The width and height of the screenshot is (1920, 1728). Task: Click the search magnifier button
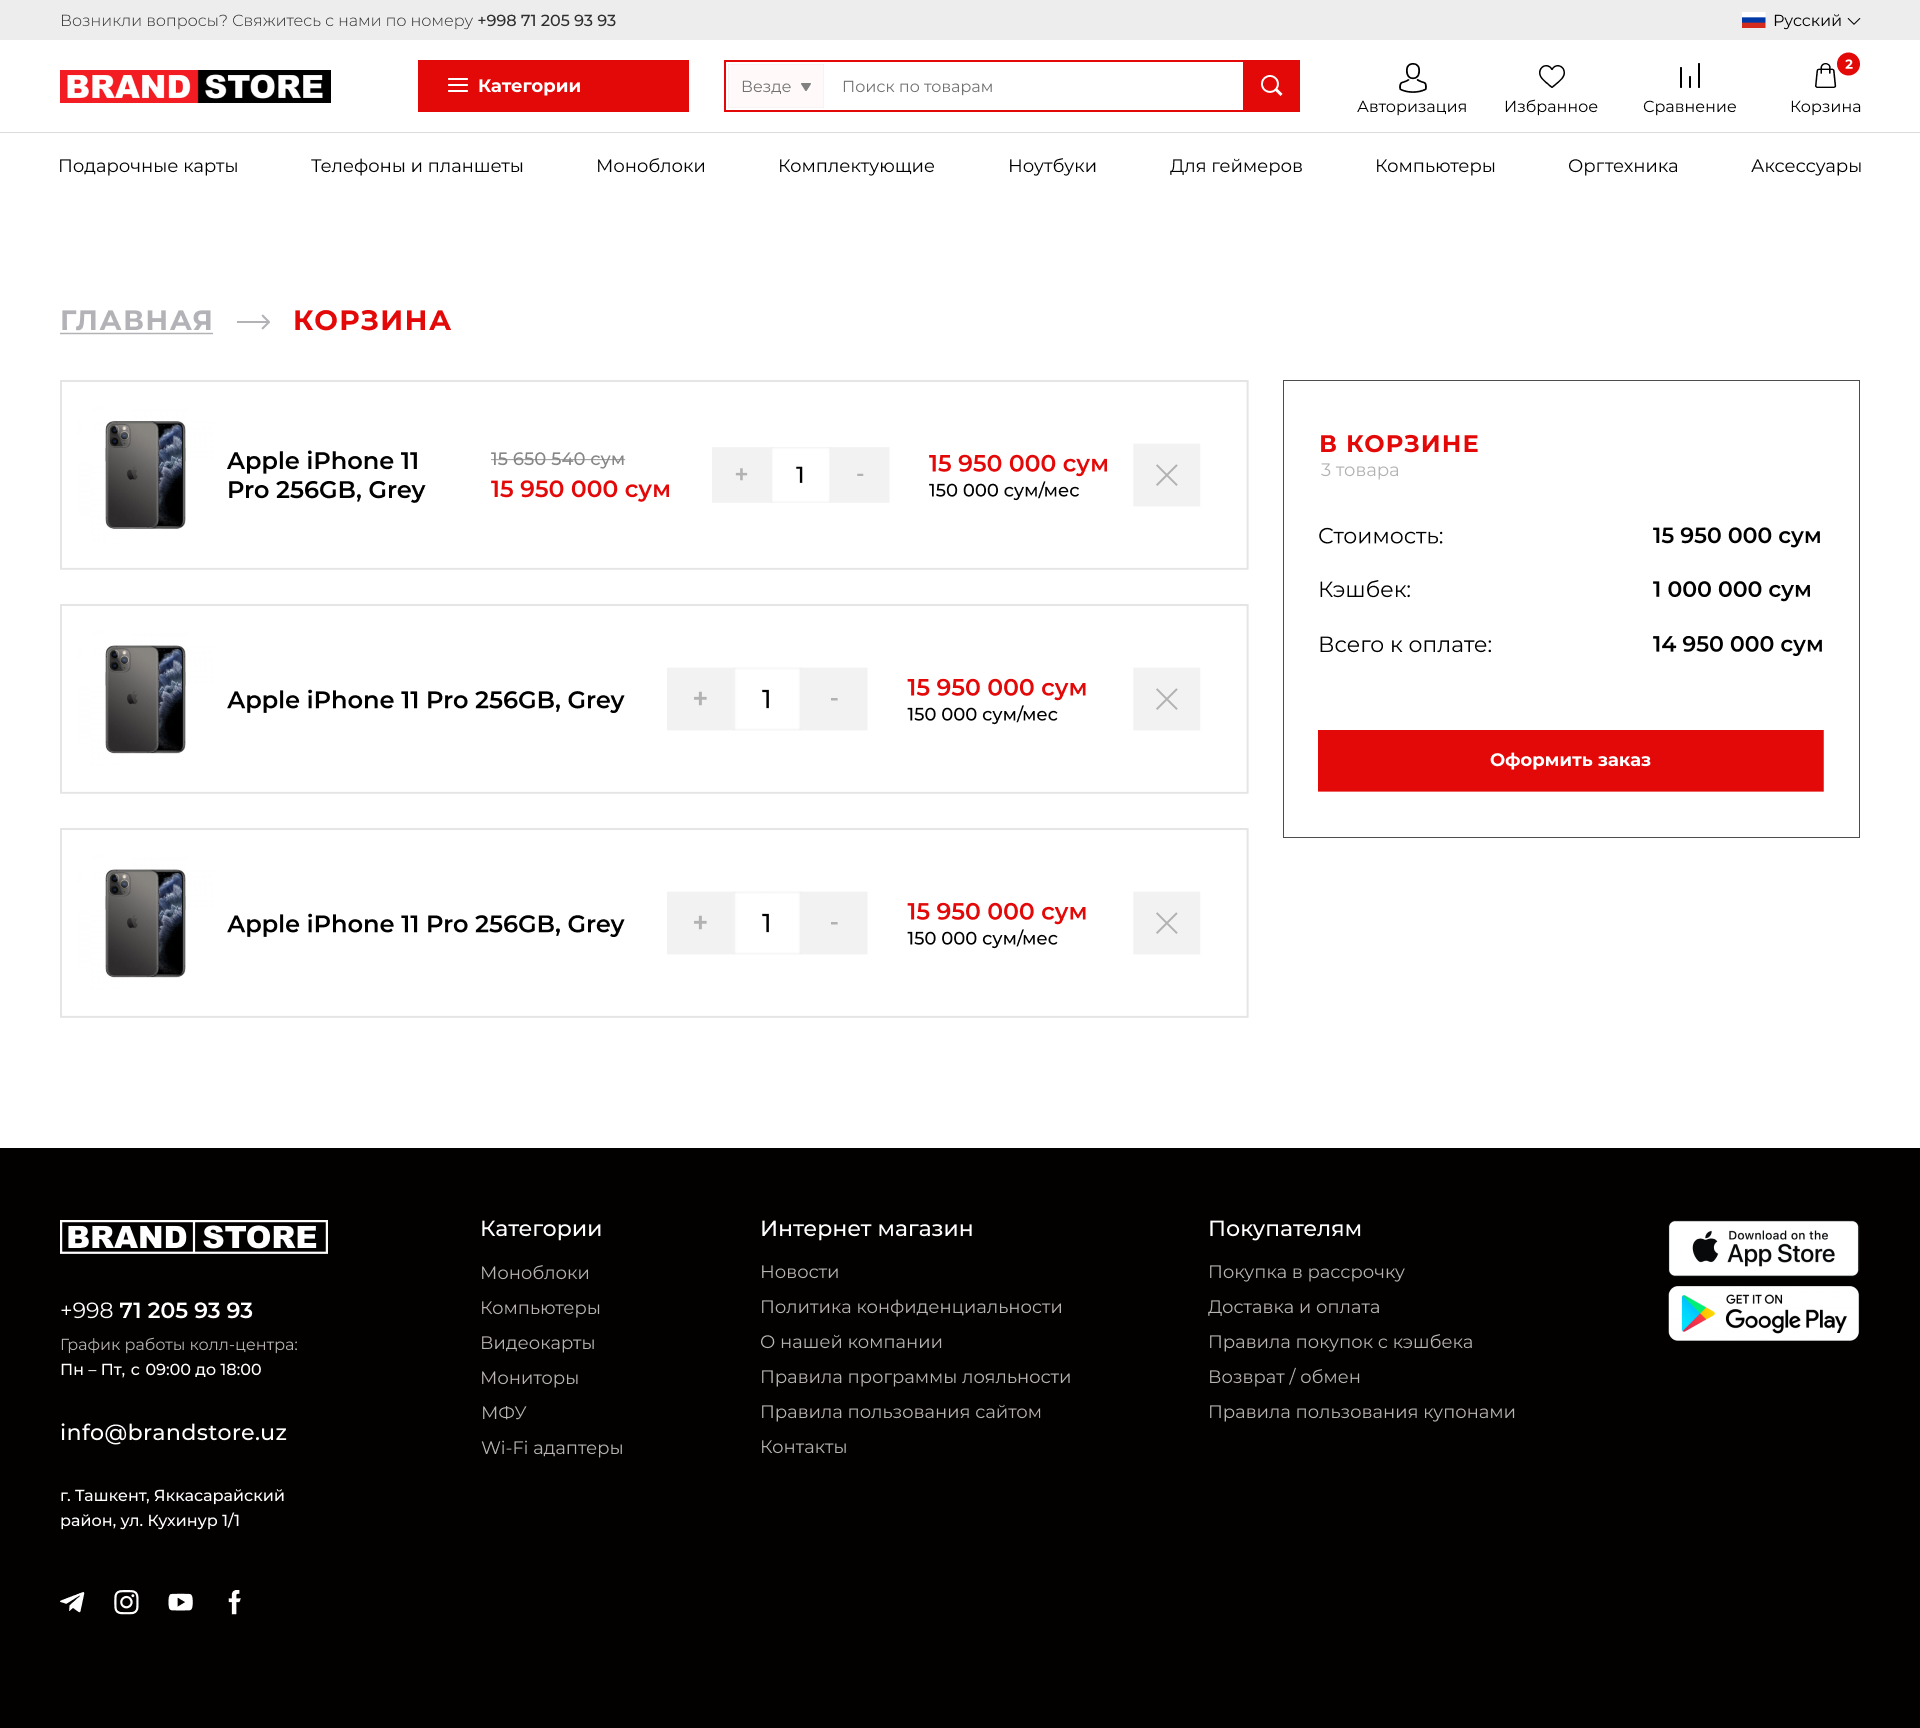[x=1271, y=86]
